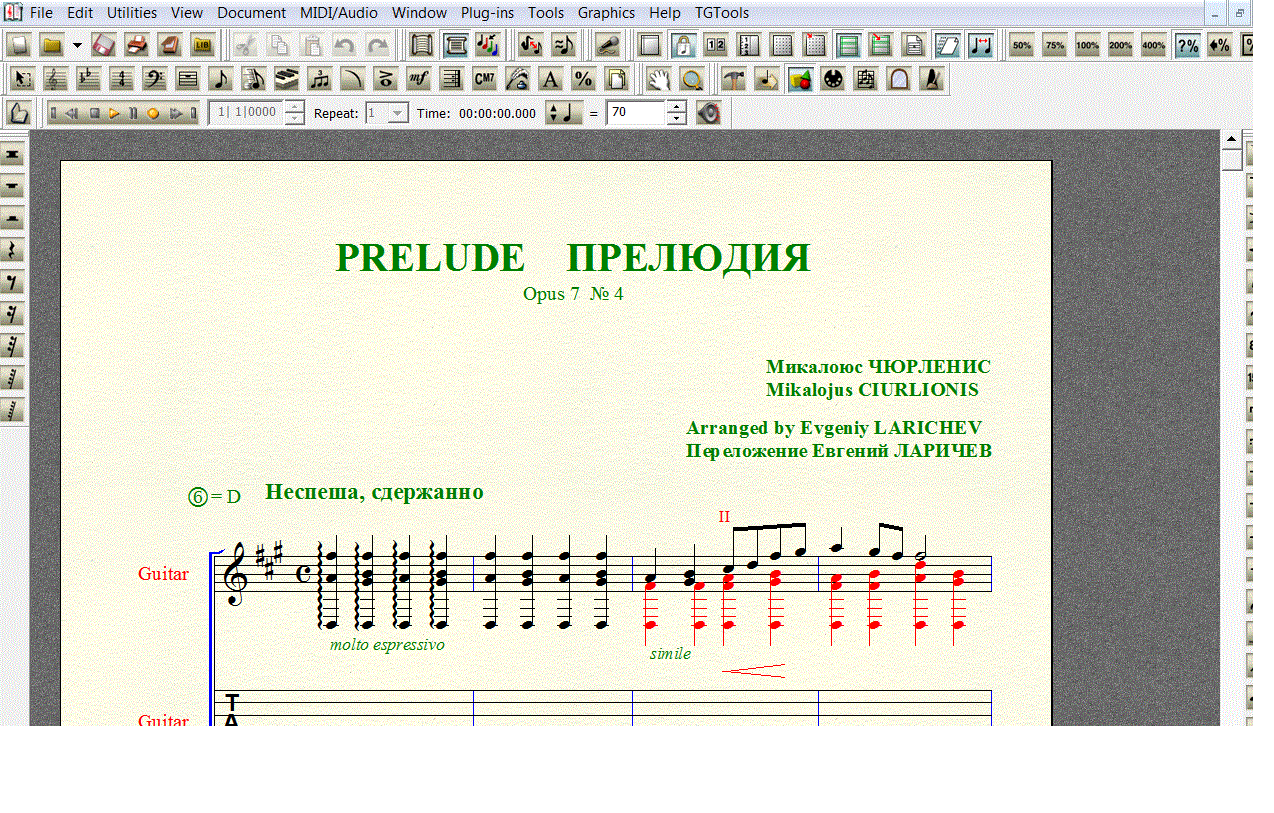1274x813 pixels.
Task: Open the MIDI/Audio menu
Action: (x=339, y=13)
